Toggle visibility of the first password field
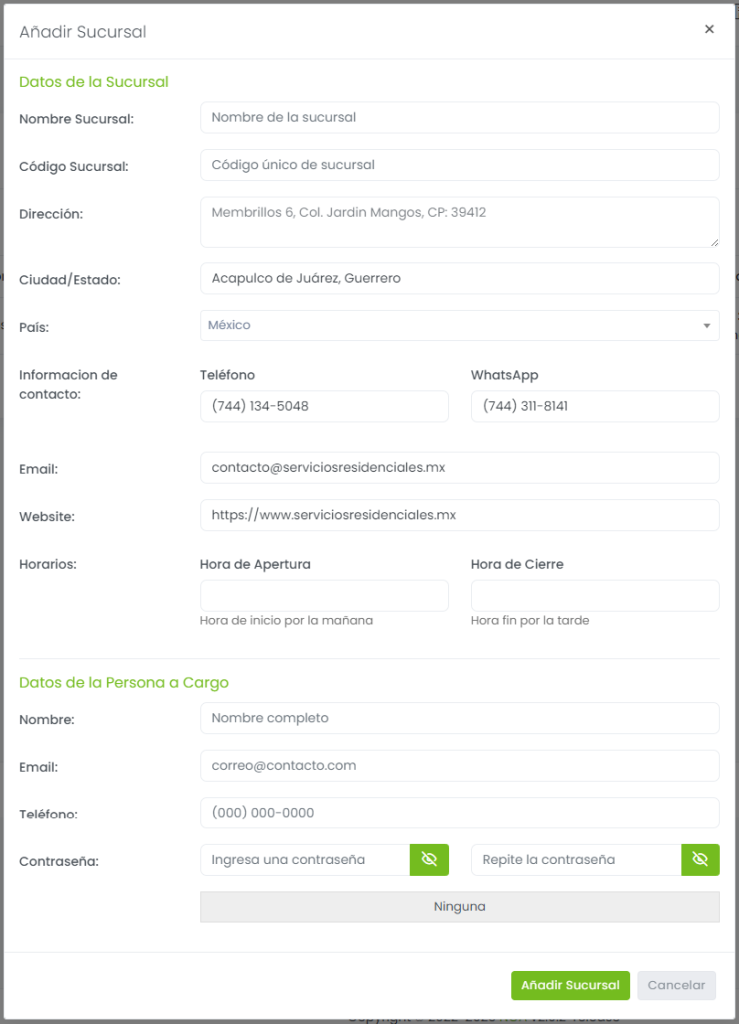Viewport: 739px width, 1024px height. [429, 859]
